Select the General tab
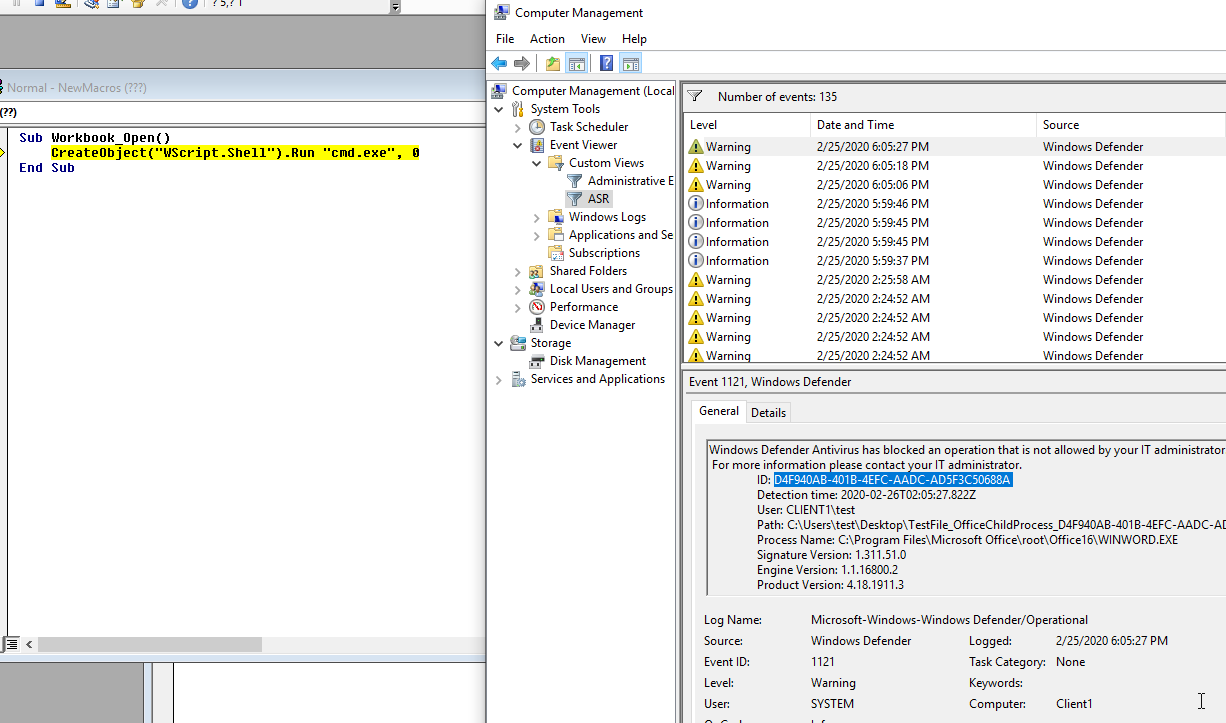The width and height of the screenshot is (1226, 723). tap(718, 411)
